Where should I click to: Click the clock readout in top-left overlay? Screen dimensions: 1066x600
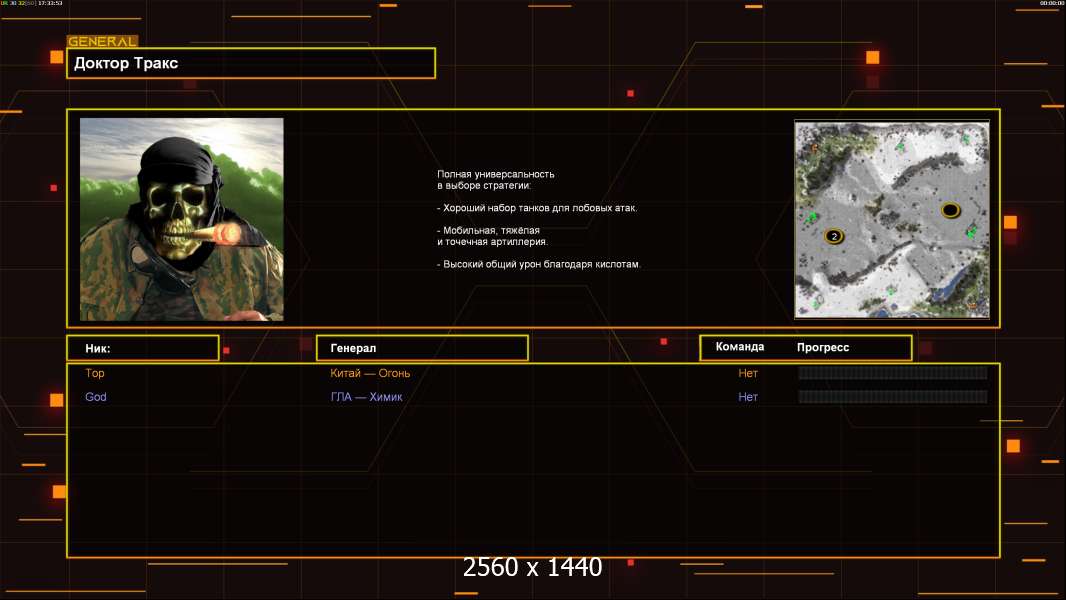[50, 4]
